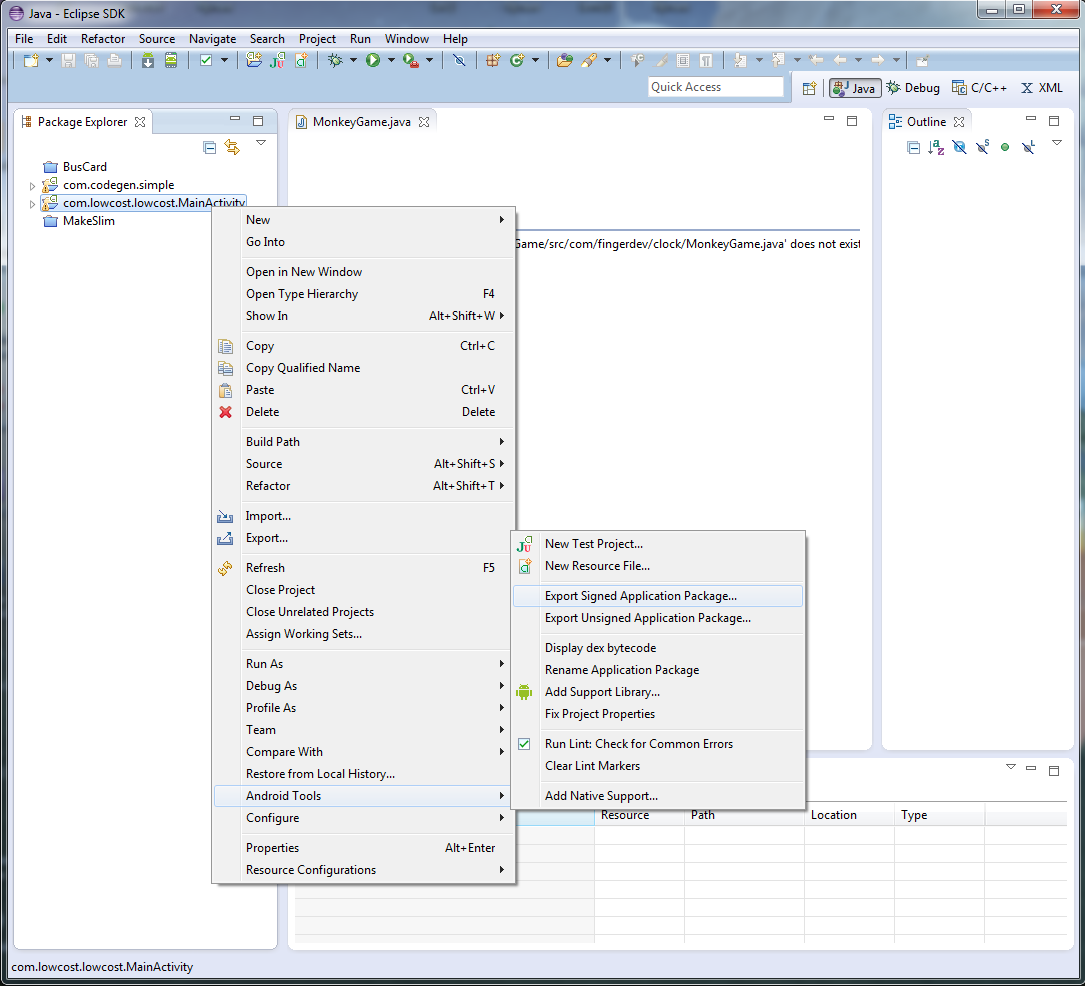Screen dimensions: 1085x986
Task: Click the Open Perspective icon
Action: coord(810,88)
